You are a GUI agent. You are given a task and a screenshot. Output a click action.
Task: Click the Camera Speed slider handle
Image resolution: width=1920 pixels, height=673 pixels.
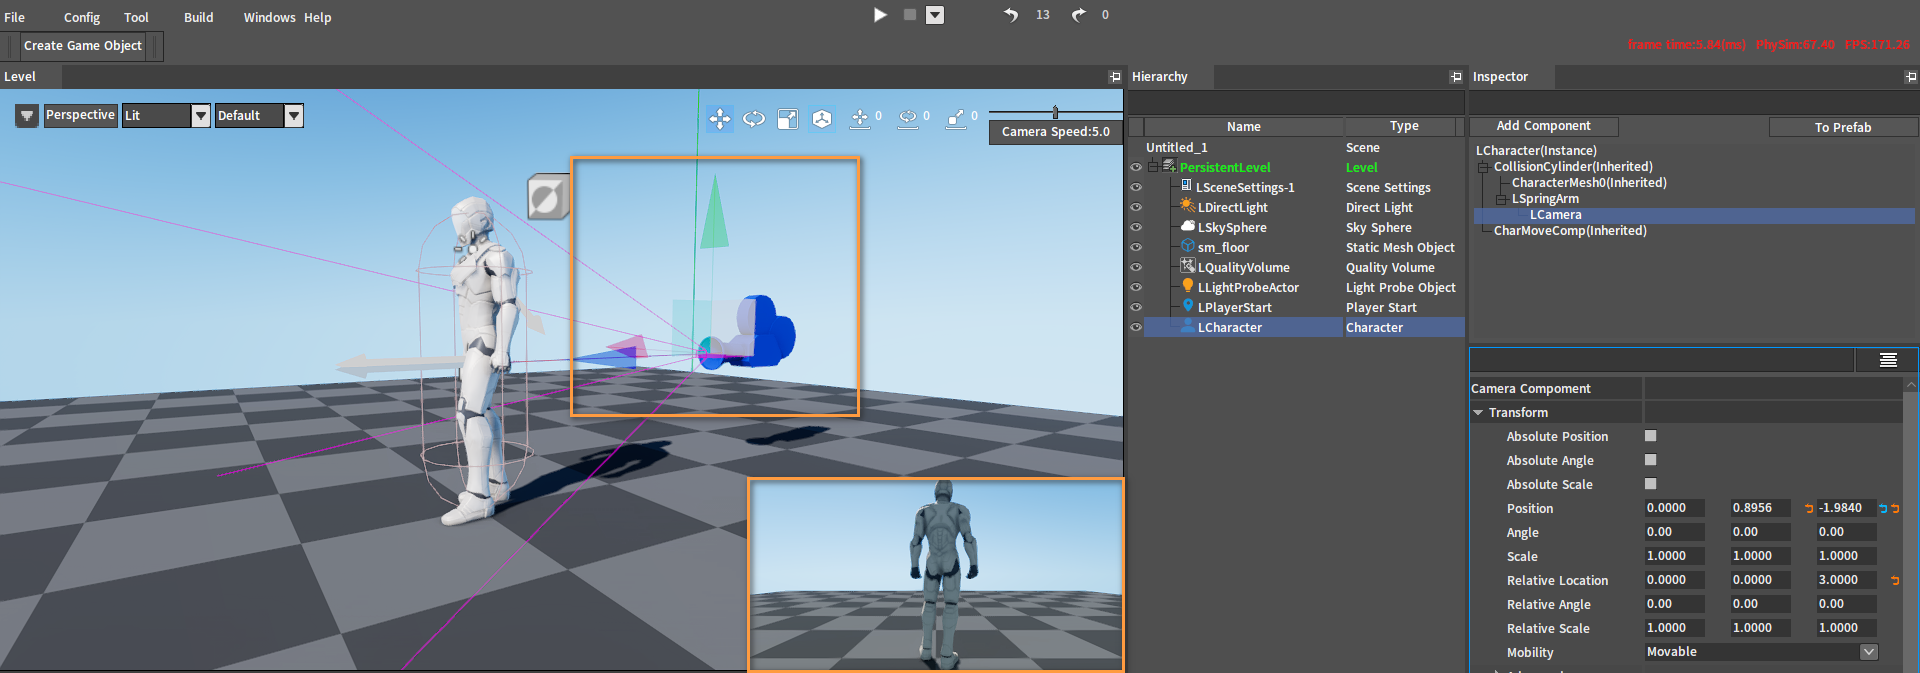[x=1055, y=112]
